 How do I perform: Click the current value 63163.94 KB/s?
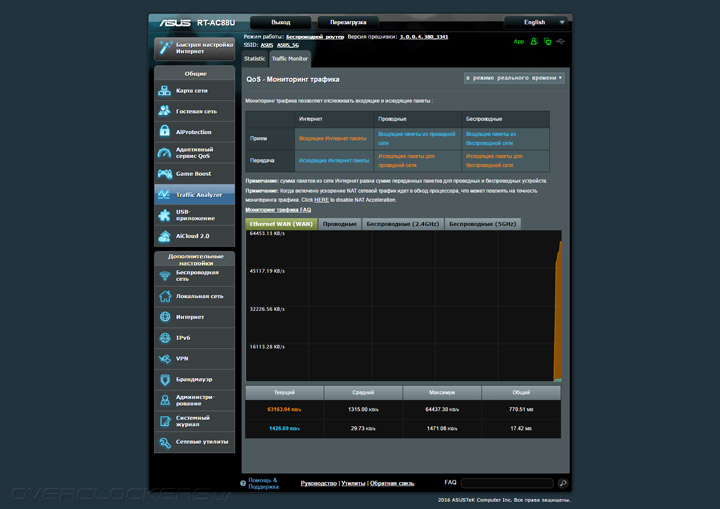[284, 409]
